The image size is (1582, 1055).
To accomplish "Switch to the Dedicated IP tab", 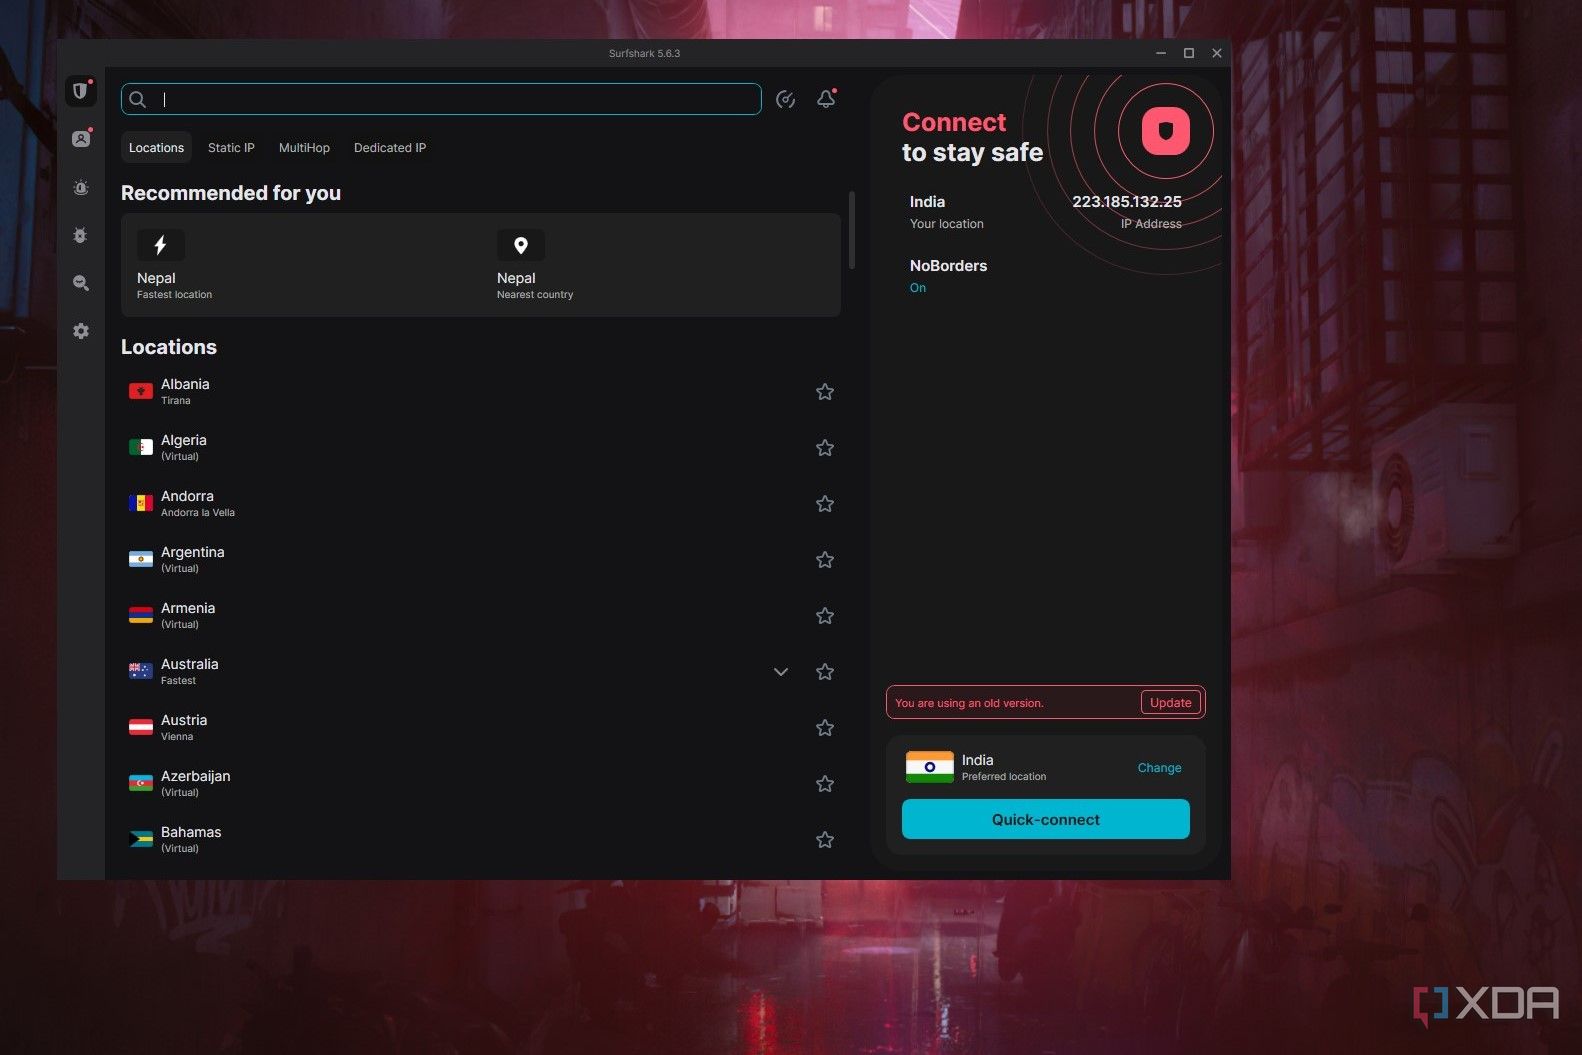I will pyautogui.click(x=390, y=148).
